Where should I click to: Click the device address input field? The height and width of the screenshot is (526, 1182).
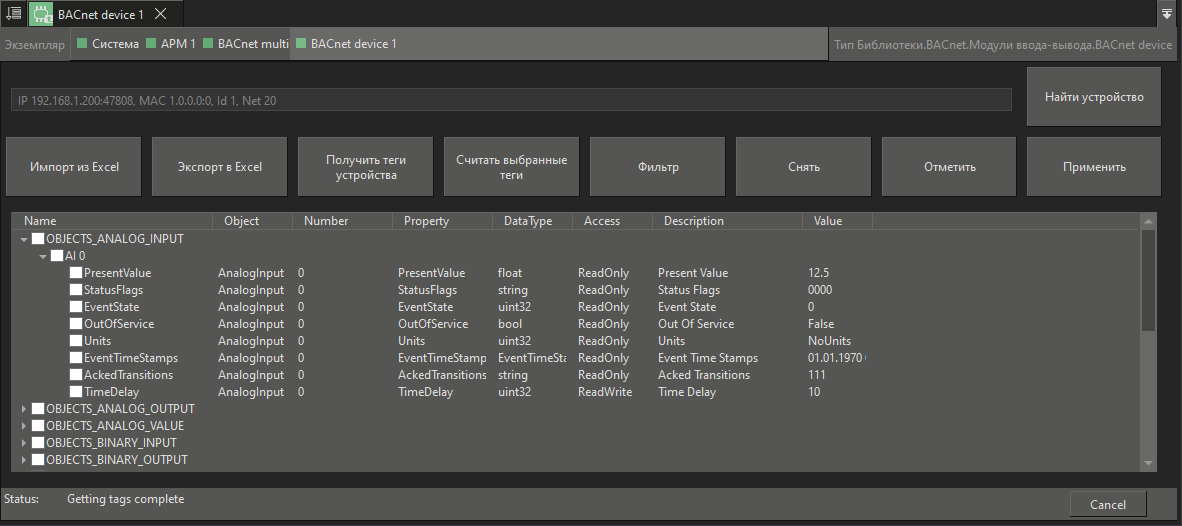(x=511, y=99)
